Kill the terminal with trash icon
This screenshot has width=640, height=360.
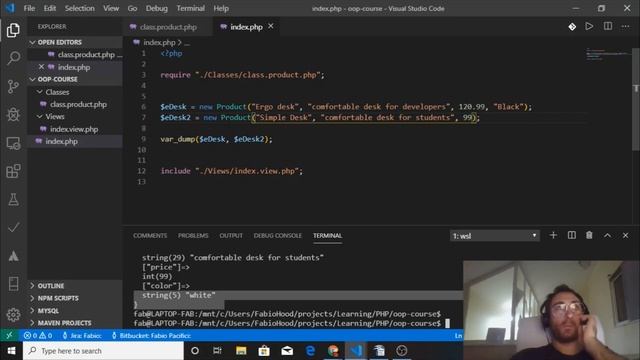click(x=589, y=235)
